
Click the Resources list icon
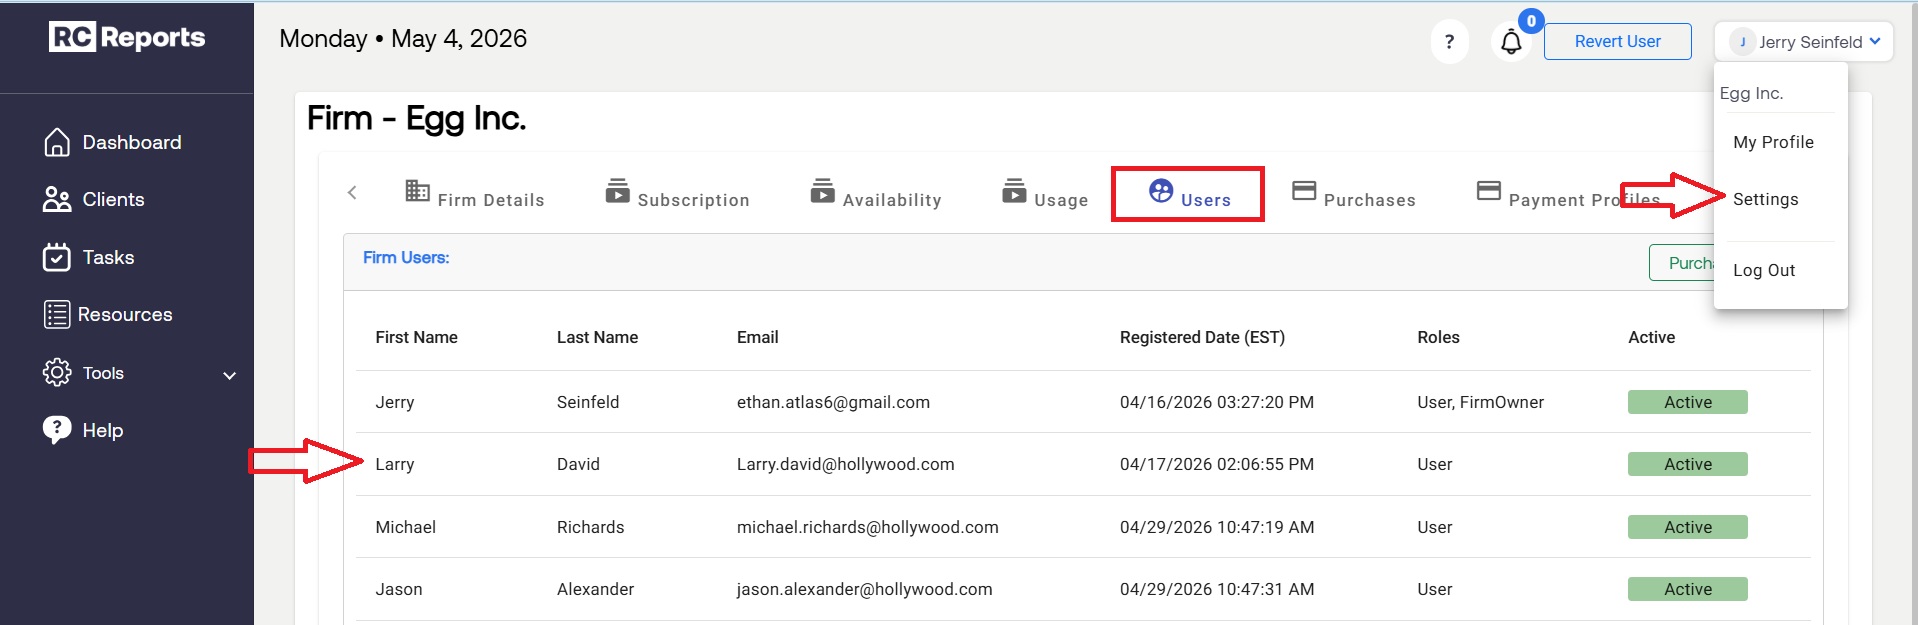57,314
